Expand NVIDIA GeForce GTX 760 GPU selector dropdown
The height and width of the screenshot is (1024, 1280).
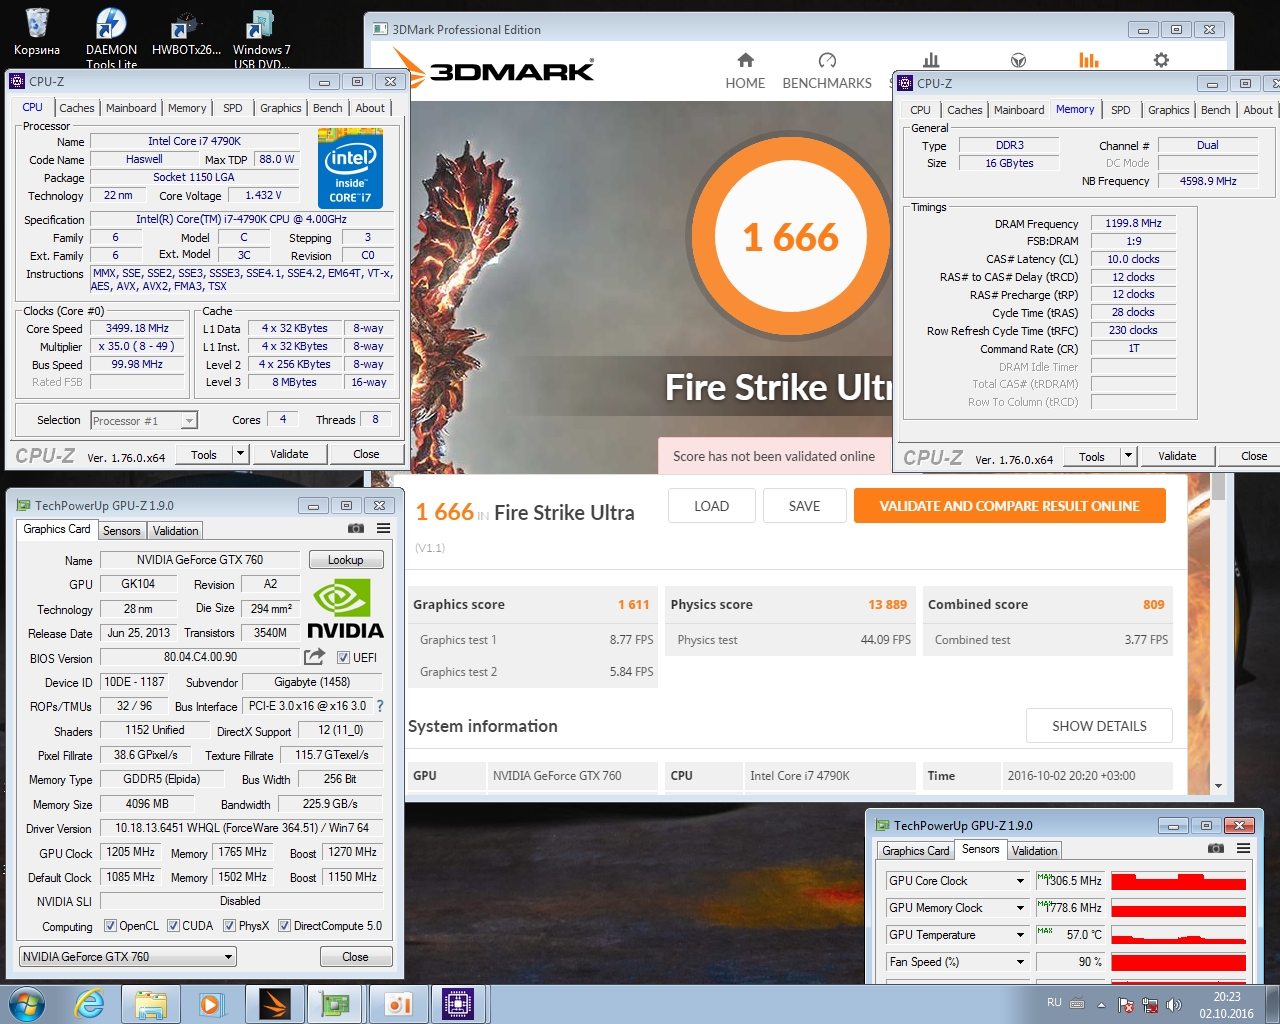pos(228,957)
